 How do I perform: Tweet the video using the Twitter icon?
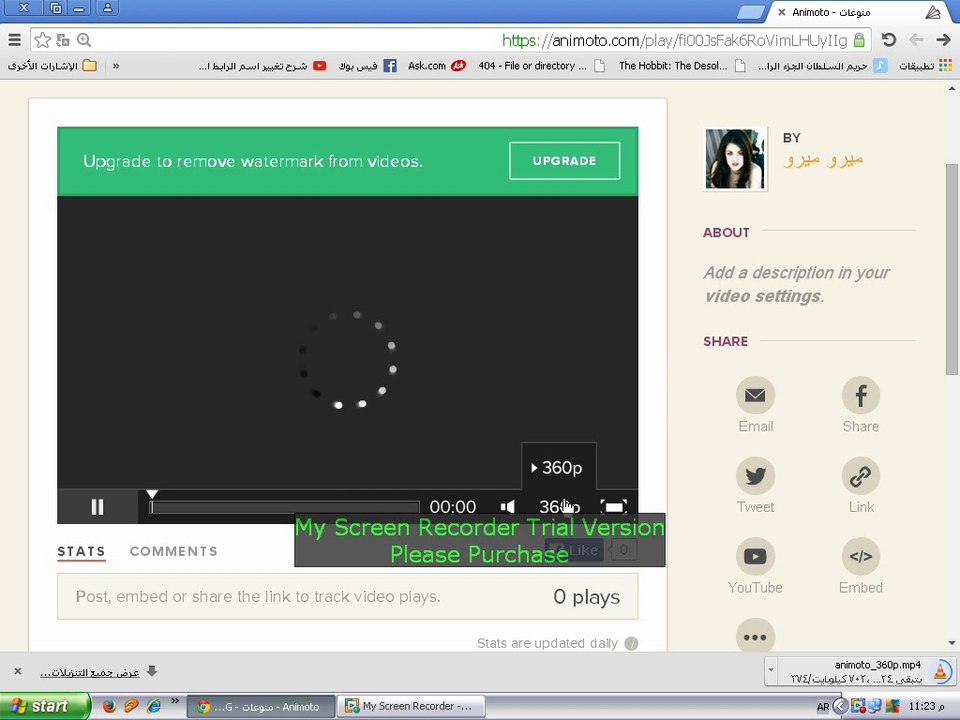(x=755, y=476)
